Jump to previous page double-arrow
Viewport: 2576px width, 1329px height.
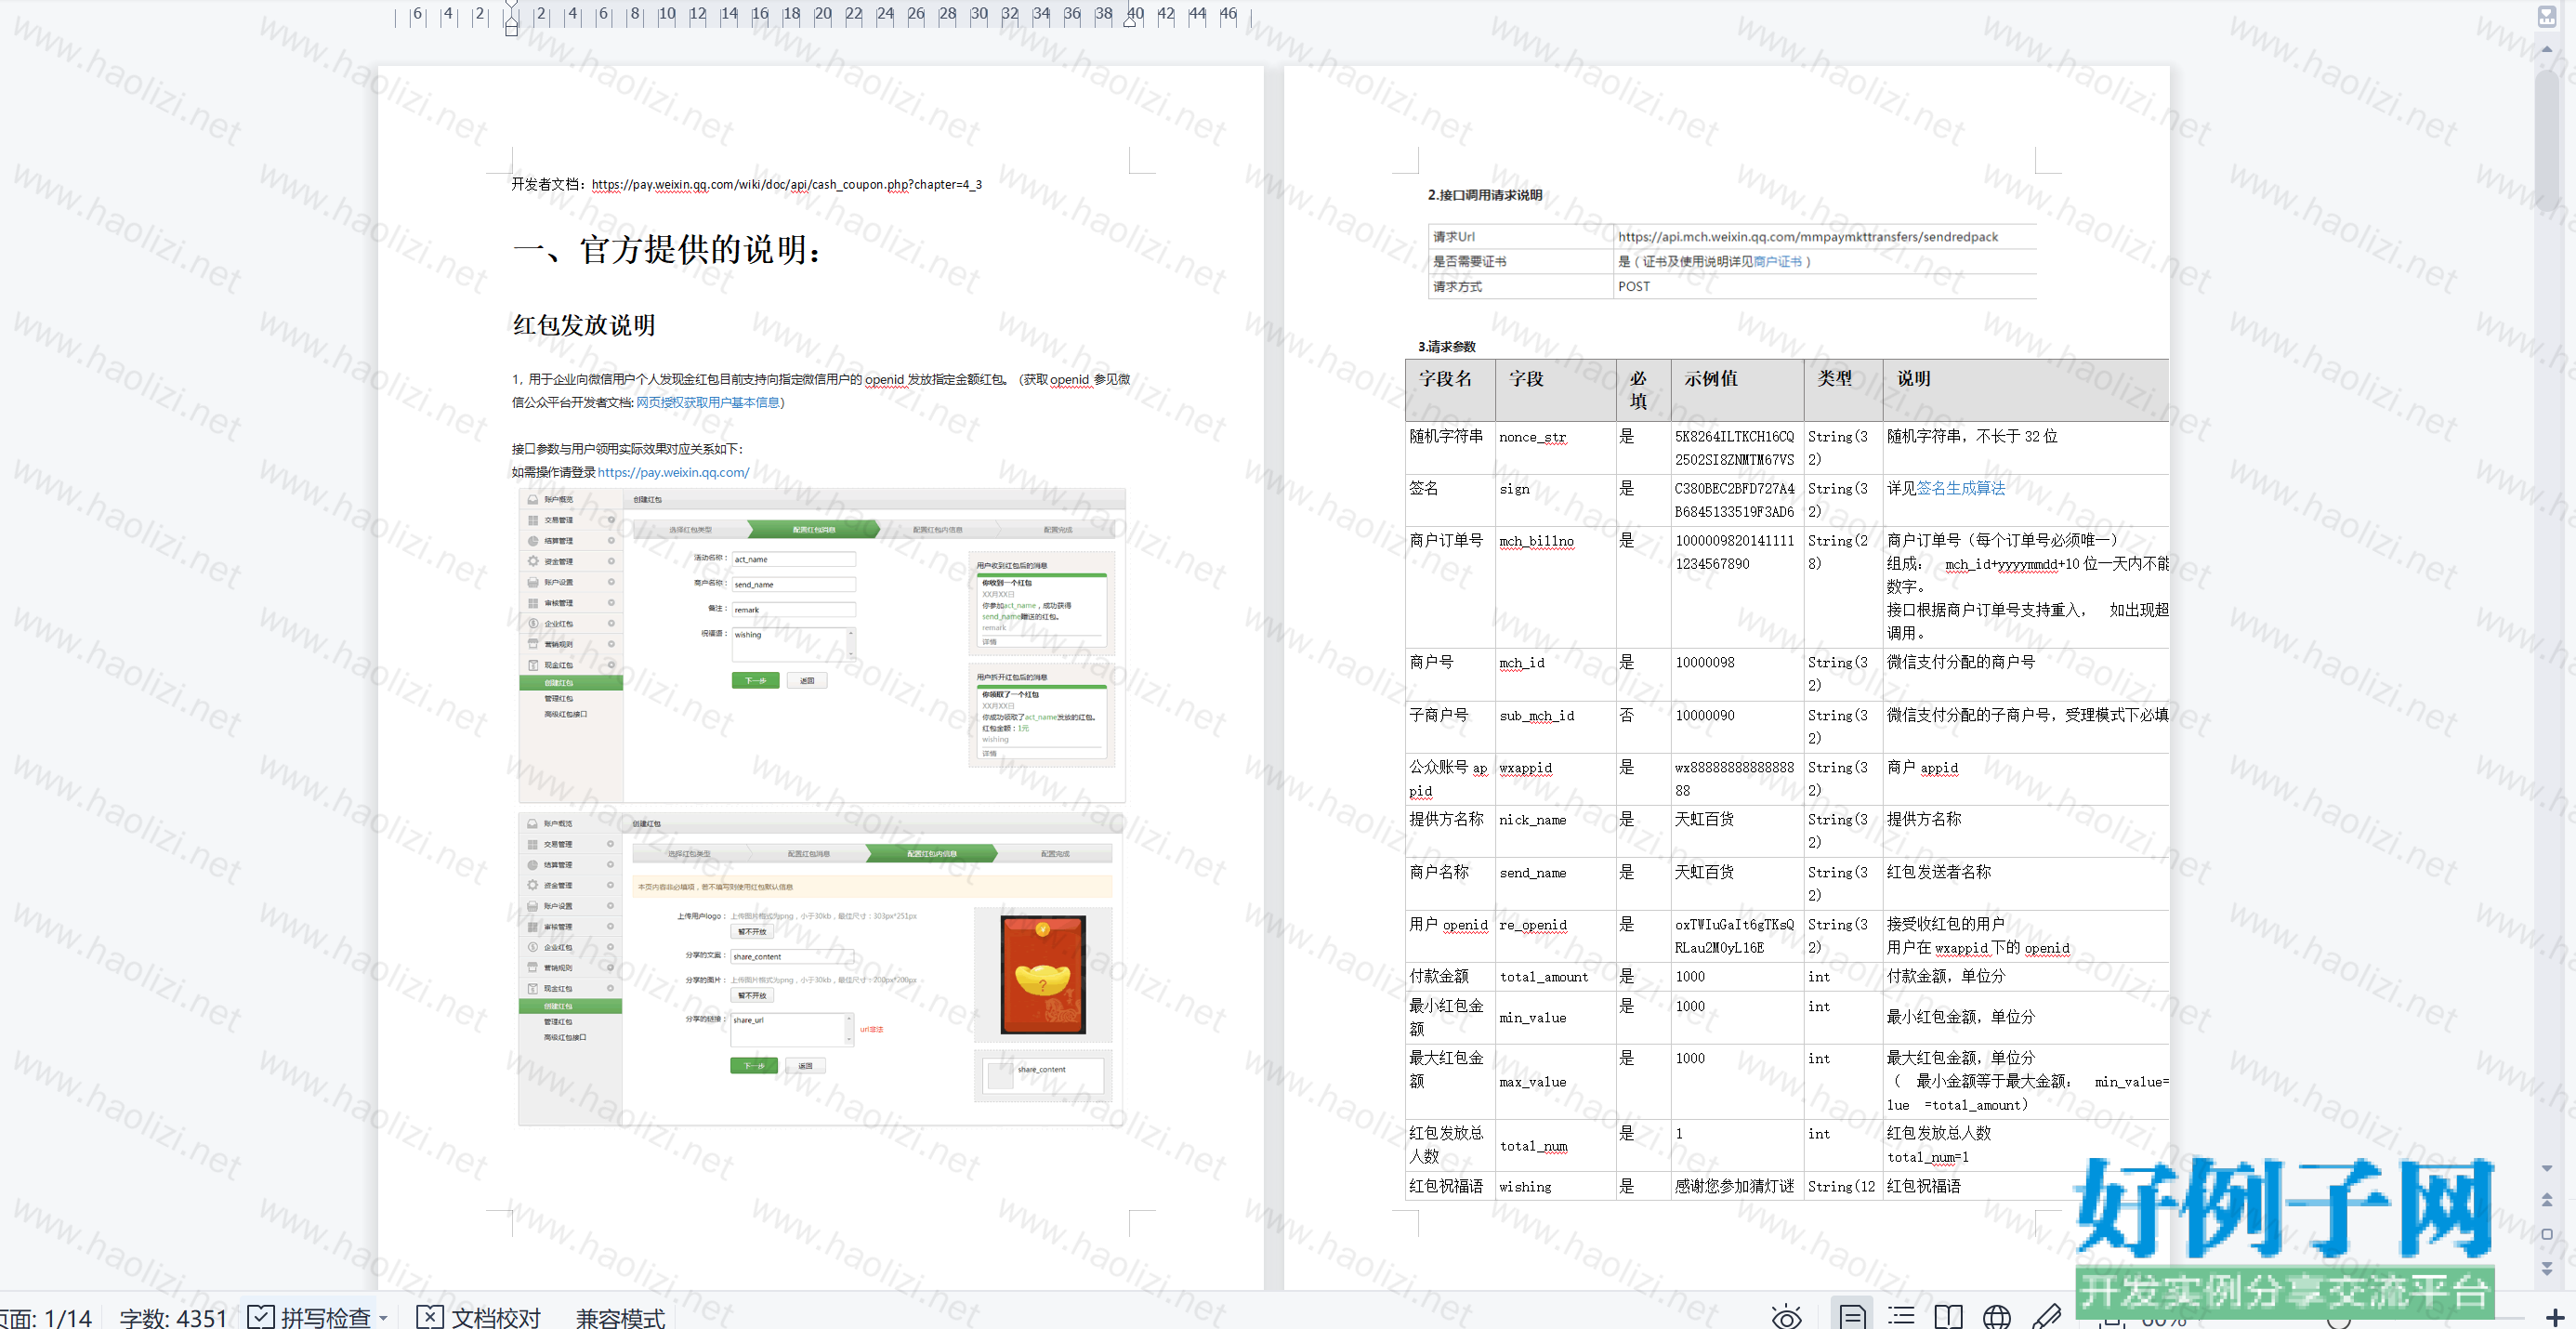point(2547,1199)
